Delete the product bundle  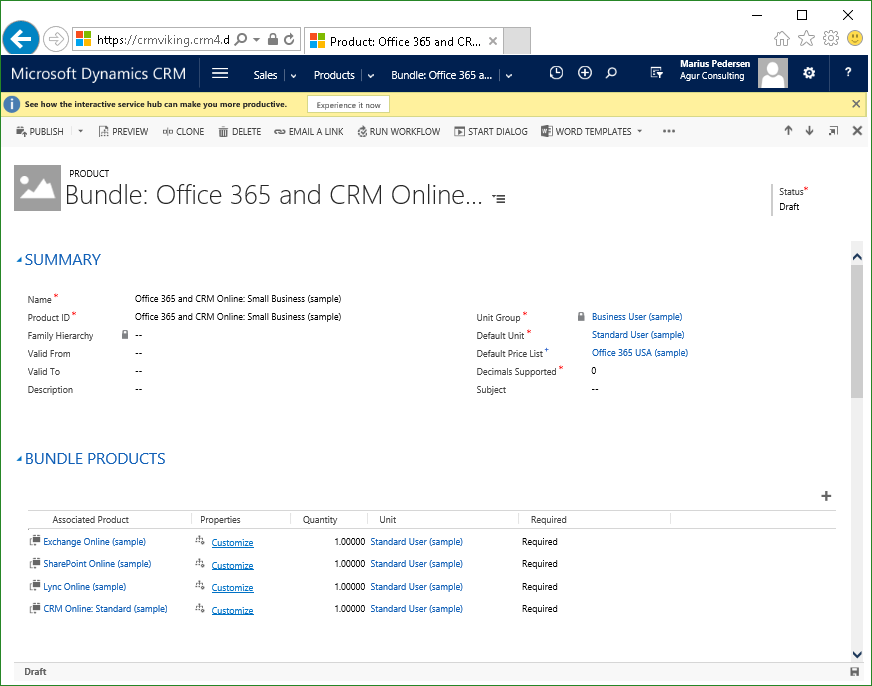tap(240, 132)
